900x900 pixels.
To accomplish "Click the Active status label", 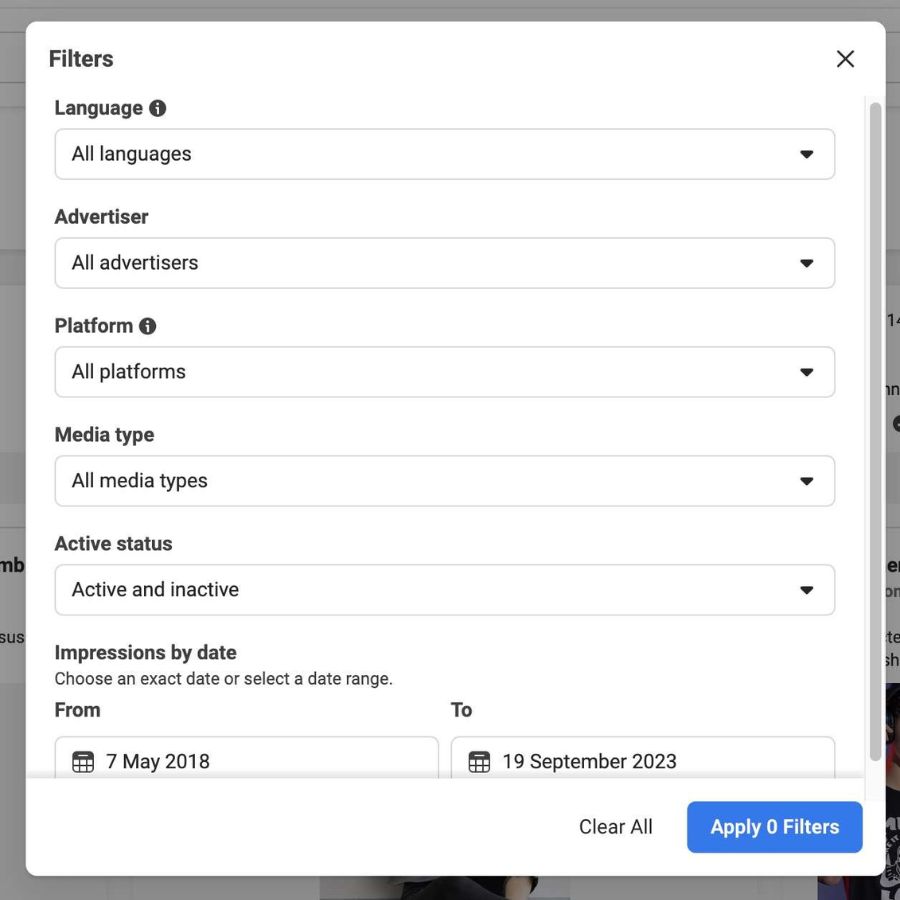I will (113, 544).
